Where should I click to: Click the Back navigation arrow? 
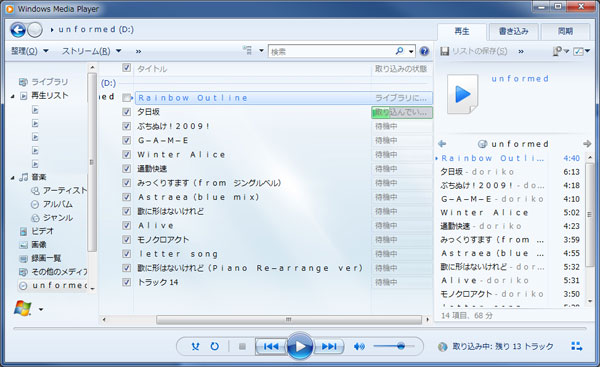pyautogui.click(x=18, y=30)
